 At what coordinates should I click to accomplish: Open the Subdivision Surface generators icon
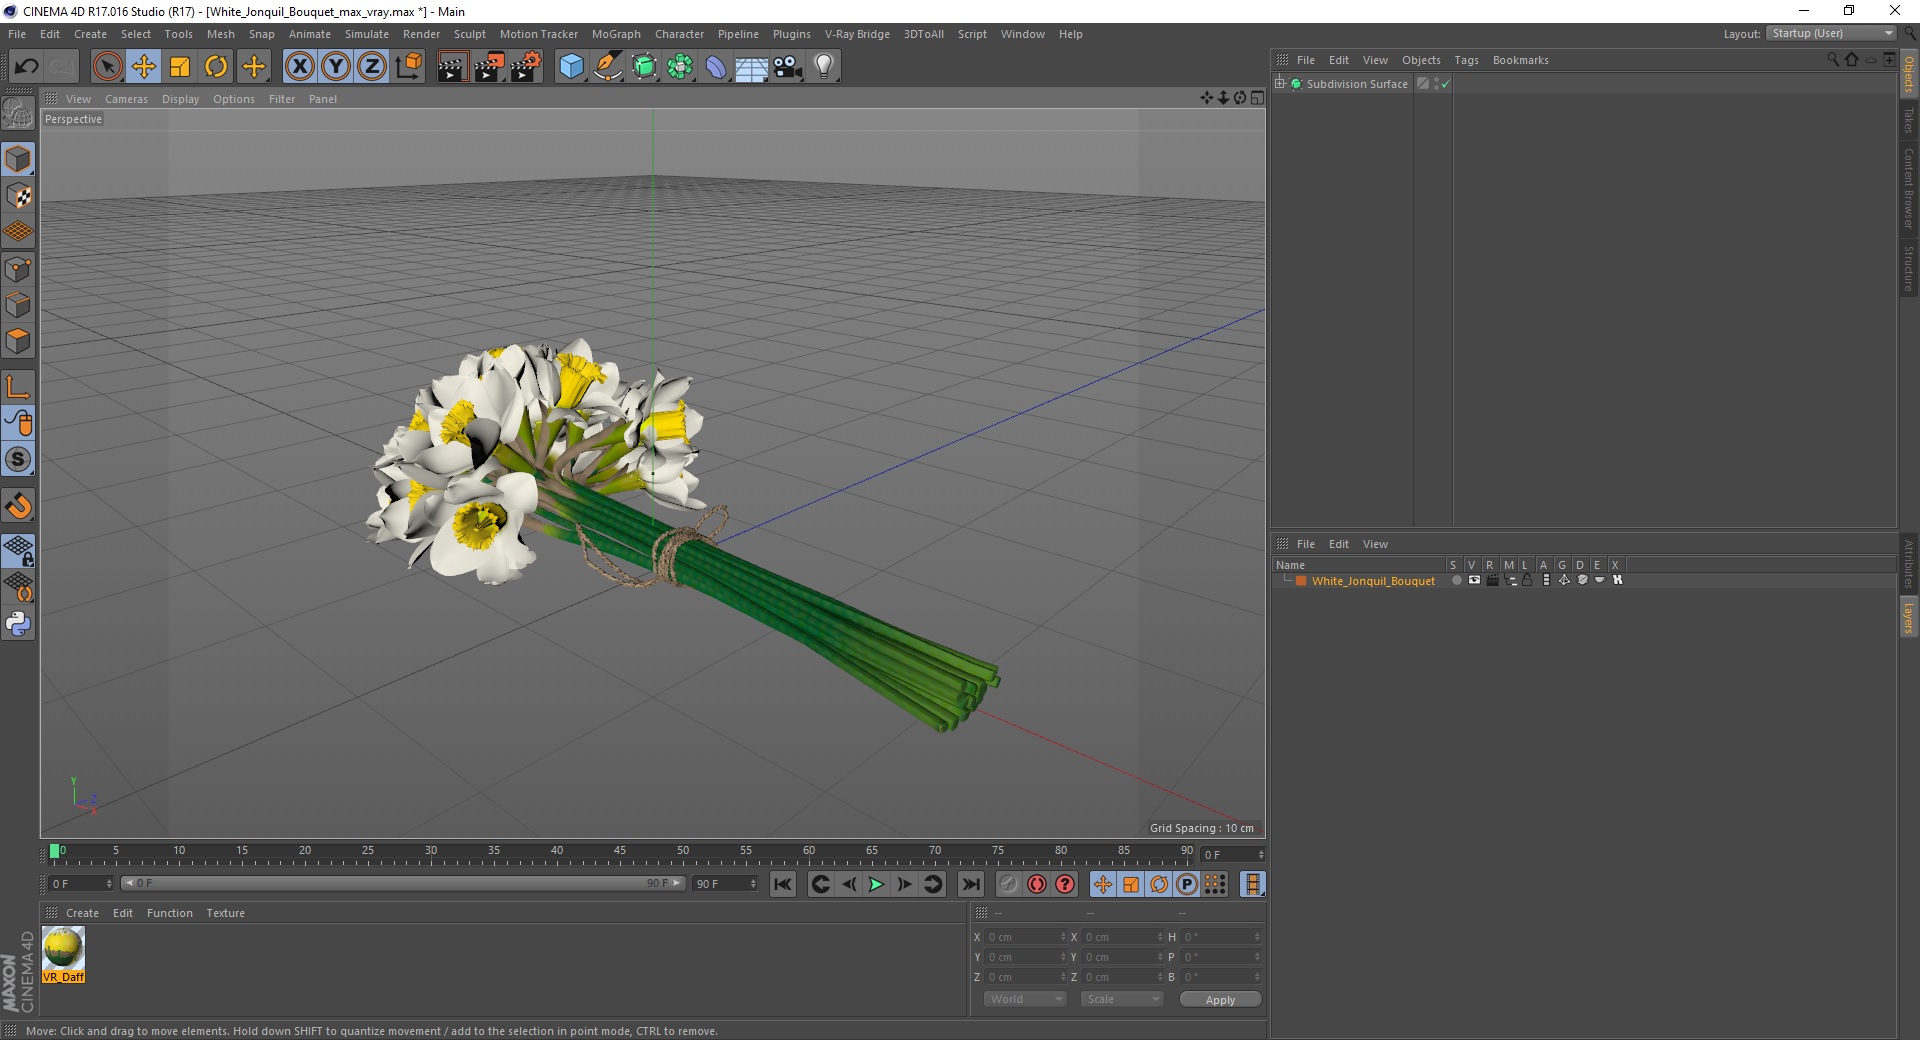tap(645, 67)
